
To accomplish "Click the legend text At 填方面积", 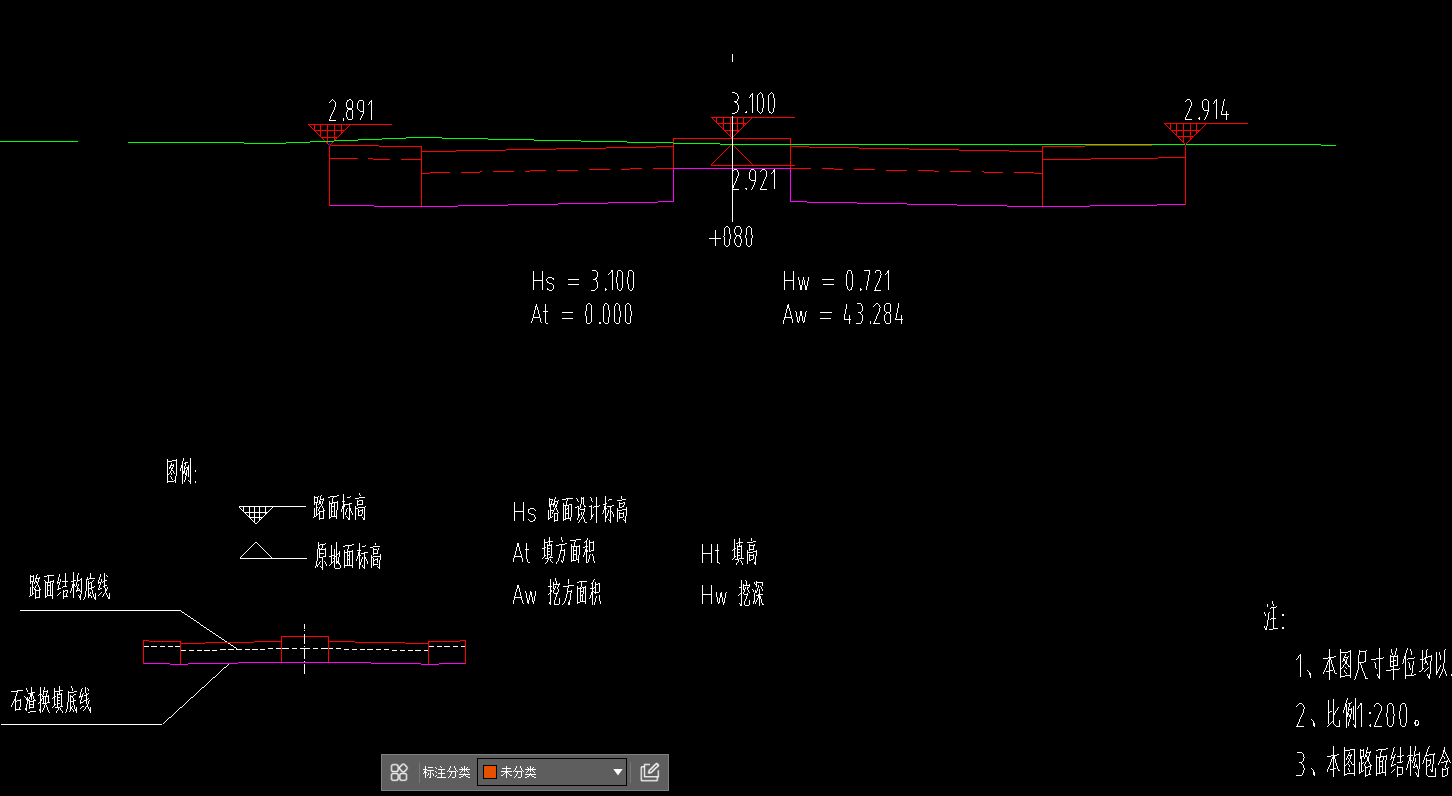I will click(554, 552).
